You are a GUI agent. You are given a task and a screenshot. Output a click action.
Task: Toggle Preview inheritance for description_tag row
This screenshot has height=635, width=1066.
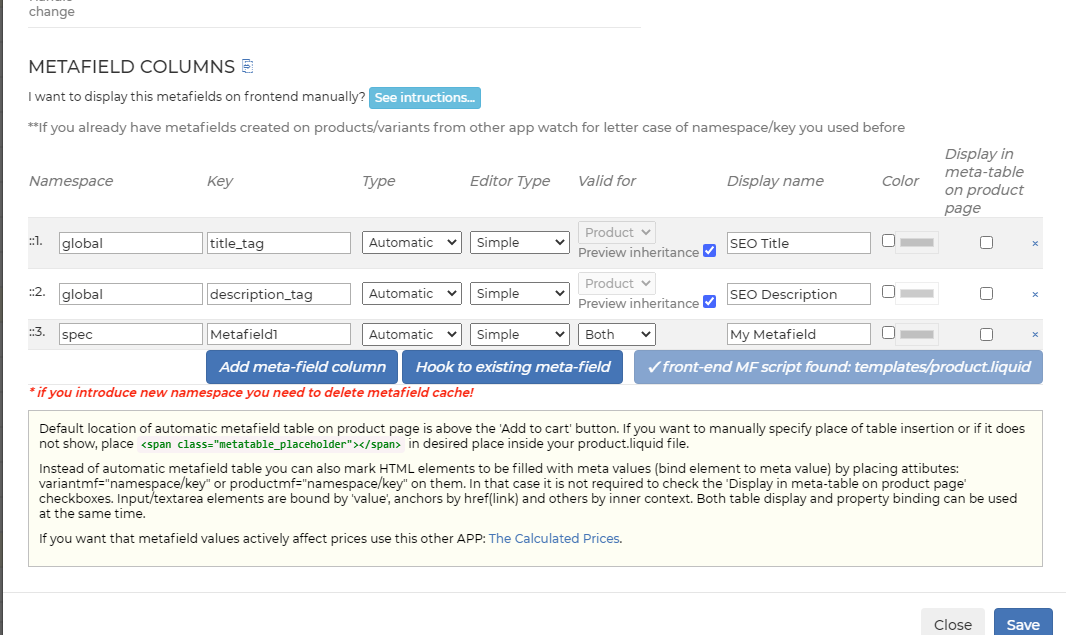(x=709, y=302)
